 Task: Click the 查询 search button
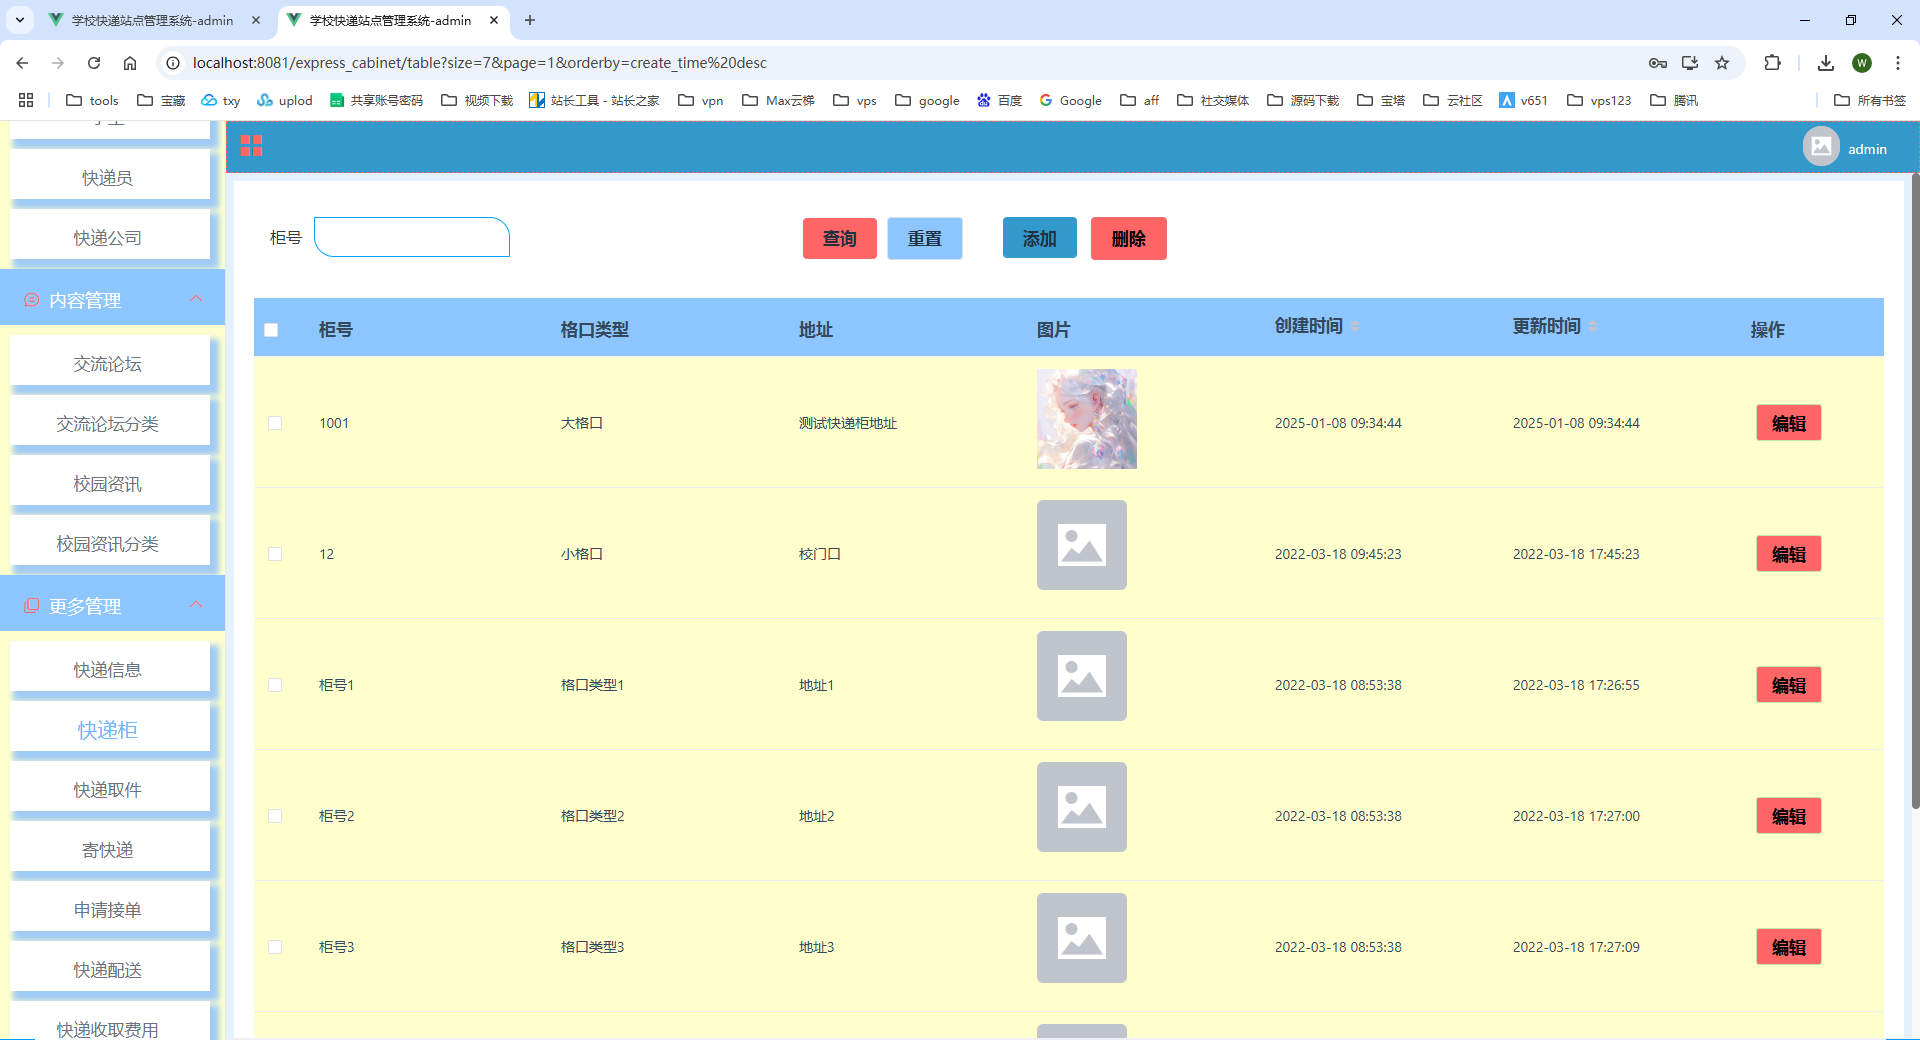(x=840, y=238)
